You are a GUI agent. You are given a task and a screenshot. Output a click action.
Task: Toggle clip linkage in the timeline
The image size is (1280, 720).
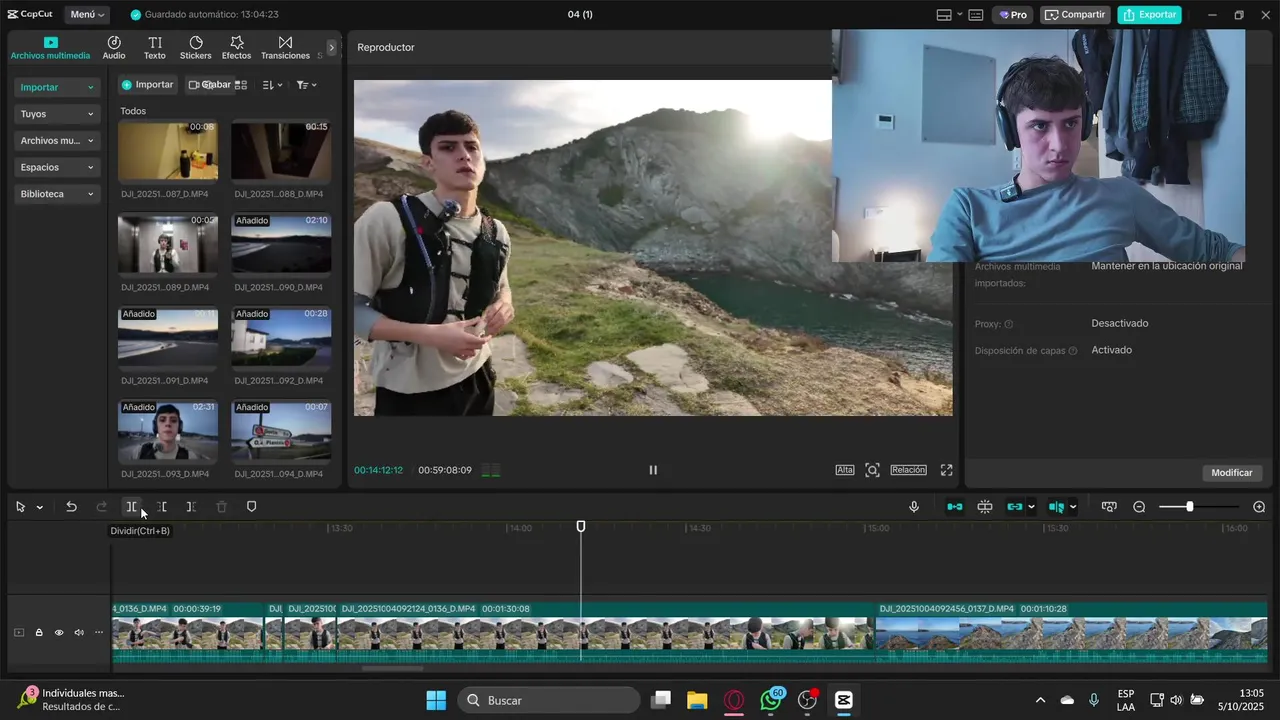[x=1015, y=507]
